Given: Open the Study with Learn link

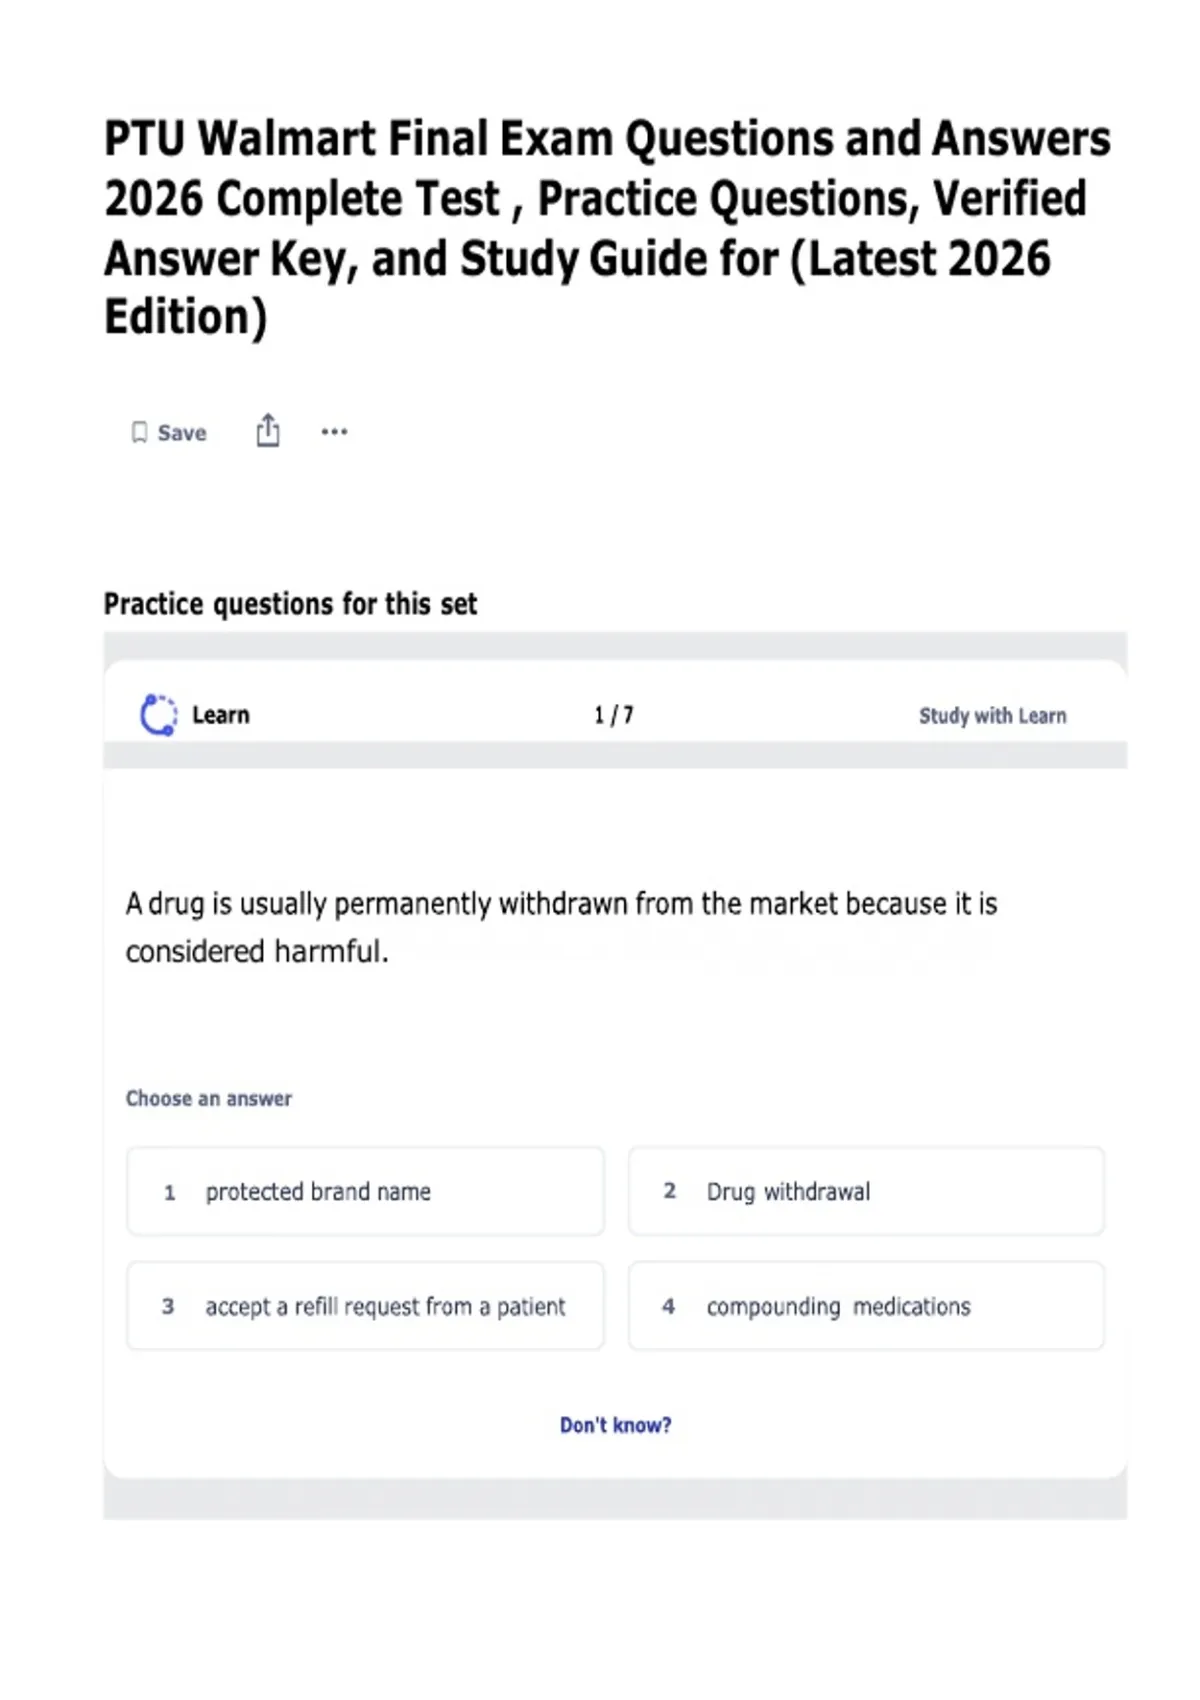Looking at the screenshot, I should [x=993, y=716].
